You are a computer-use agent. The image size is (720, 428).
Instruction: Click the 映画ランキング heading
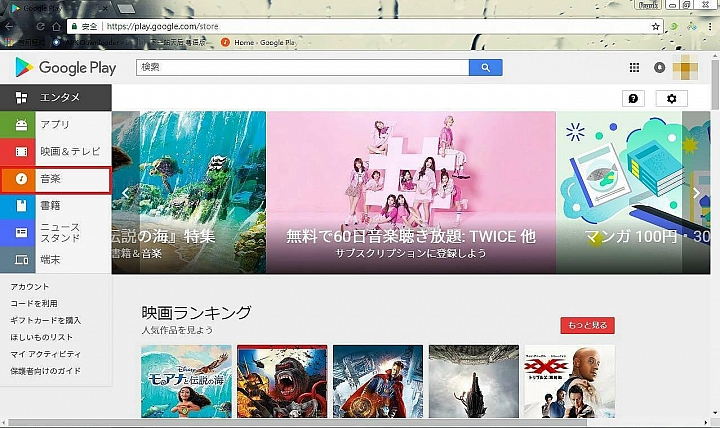pos(197,313)
